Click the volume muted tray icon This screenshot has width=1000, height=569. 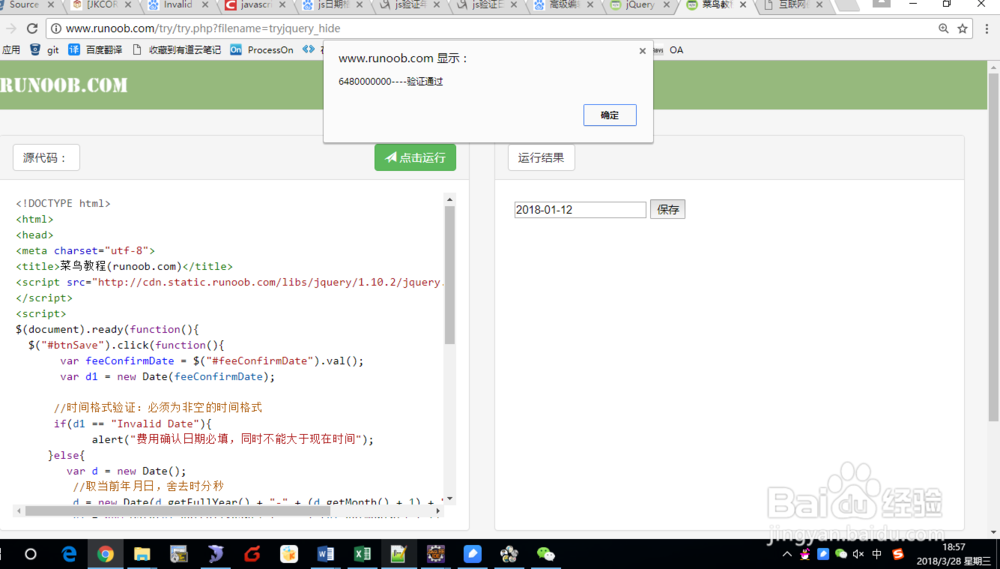pos(858,554)
